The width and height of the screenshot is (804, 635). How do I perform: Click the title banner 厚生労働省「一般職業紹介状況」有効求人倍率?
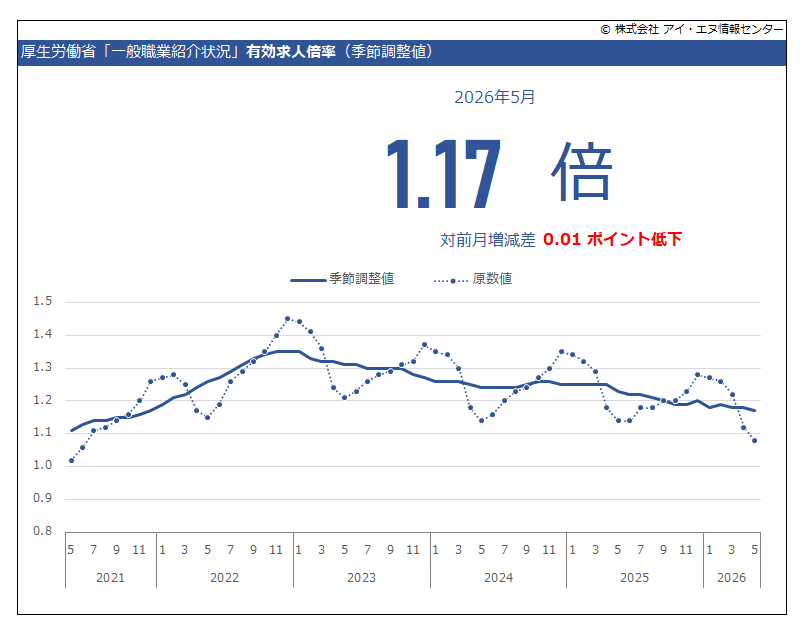(x=401, y=52)
